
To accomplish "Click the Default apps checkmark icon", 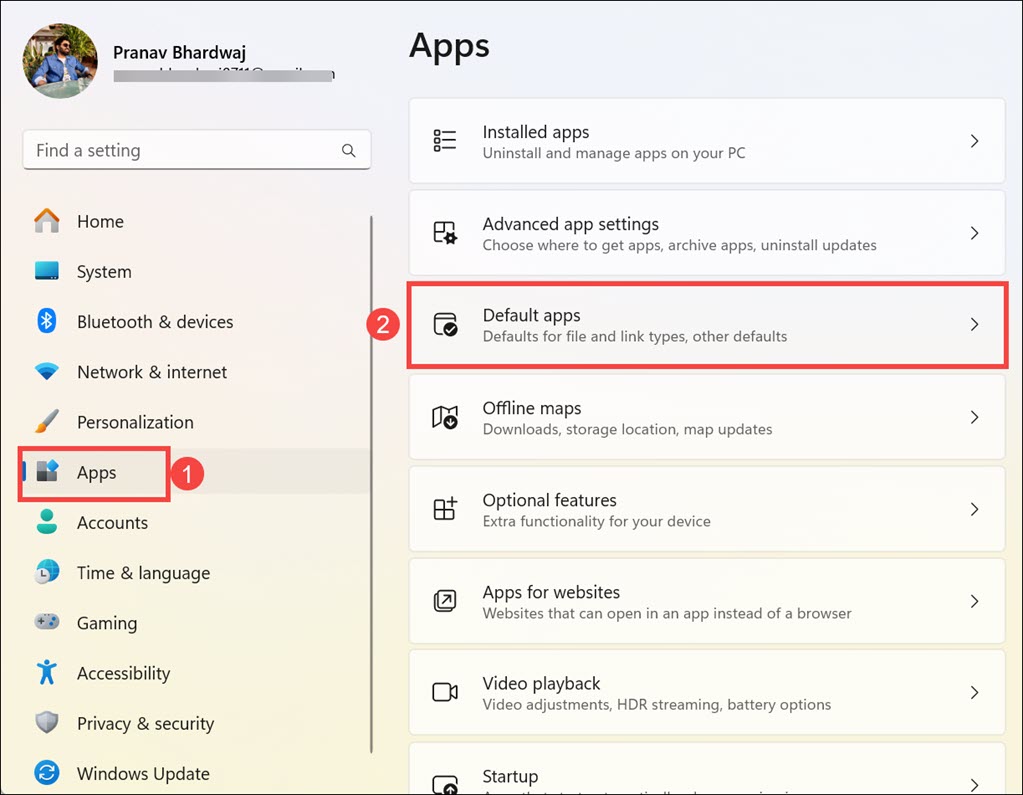I will (x=445, y=325).
